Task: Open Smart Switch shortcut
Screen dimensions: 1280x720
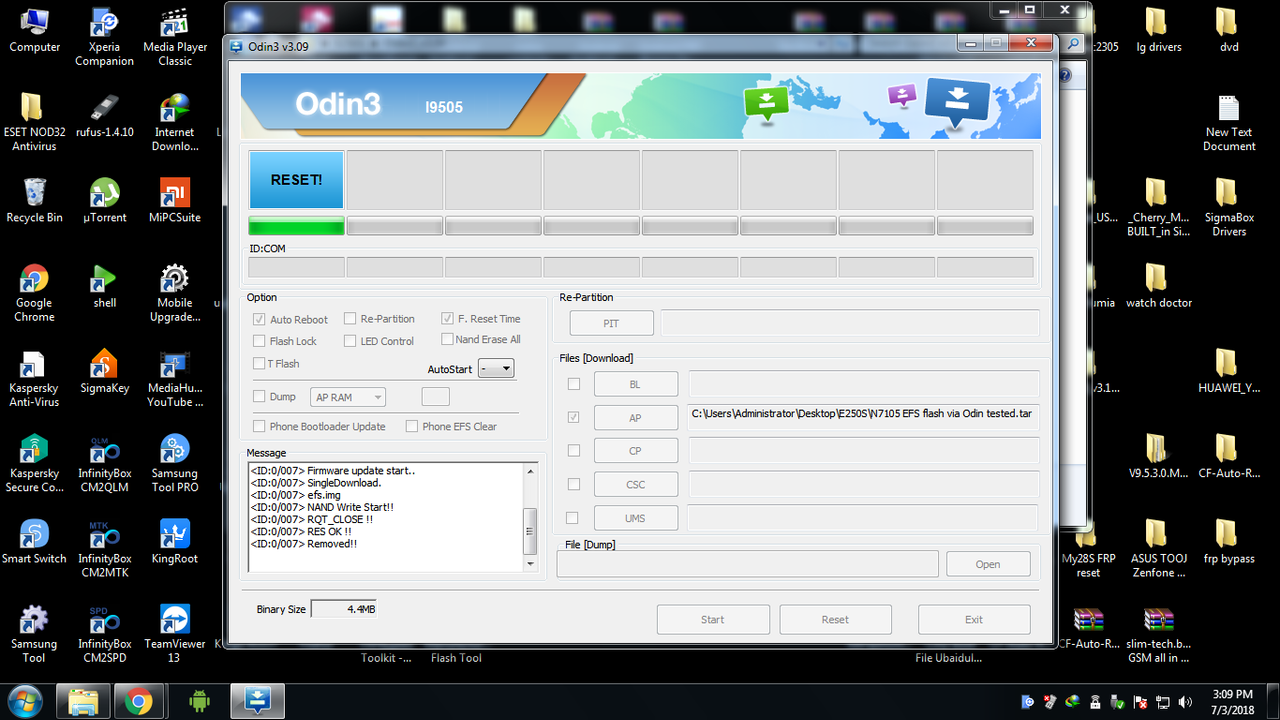Action: (34, 542)
